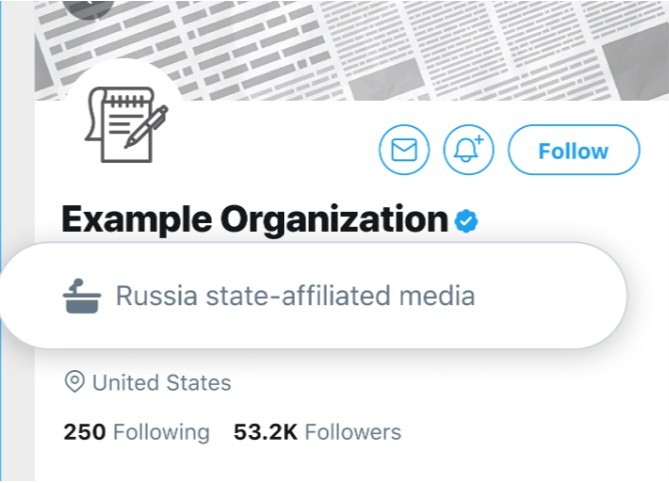Click the Example Organization profile name
The width and height of the screenshot is (669, 483).
tap(255, 220)
